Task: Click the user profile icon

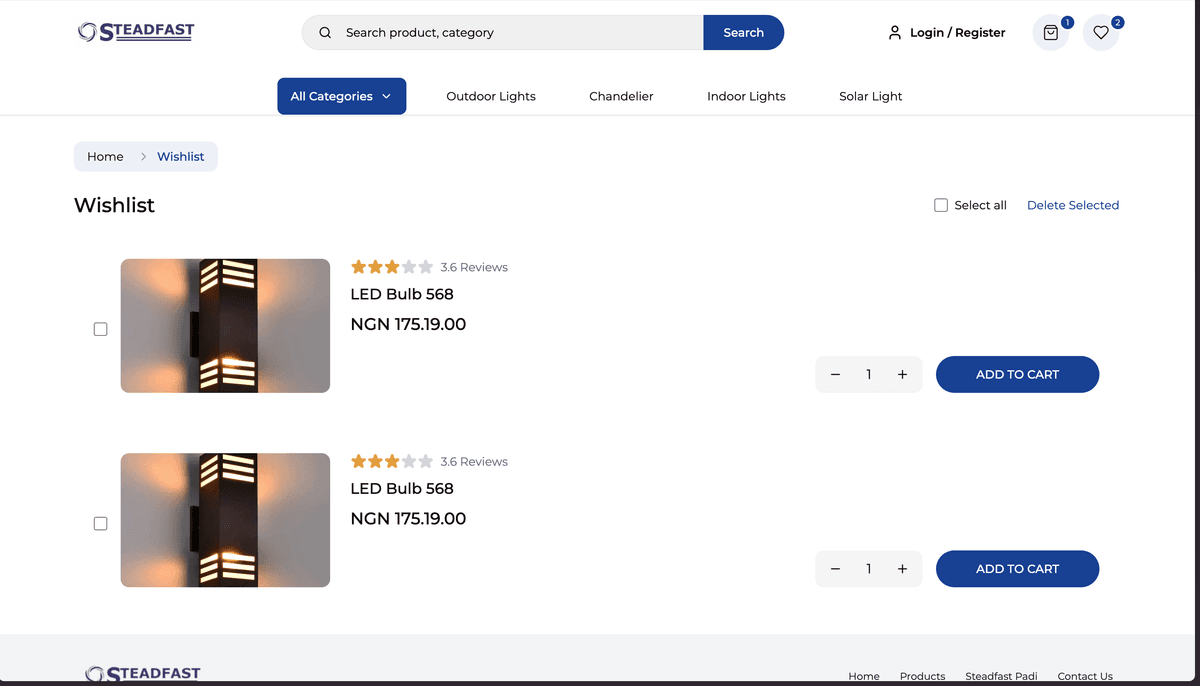Action: (894, 33)
